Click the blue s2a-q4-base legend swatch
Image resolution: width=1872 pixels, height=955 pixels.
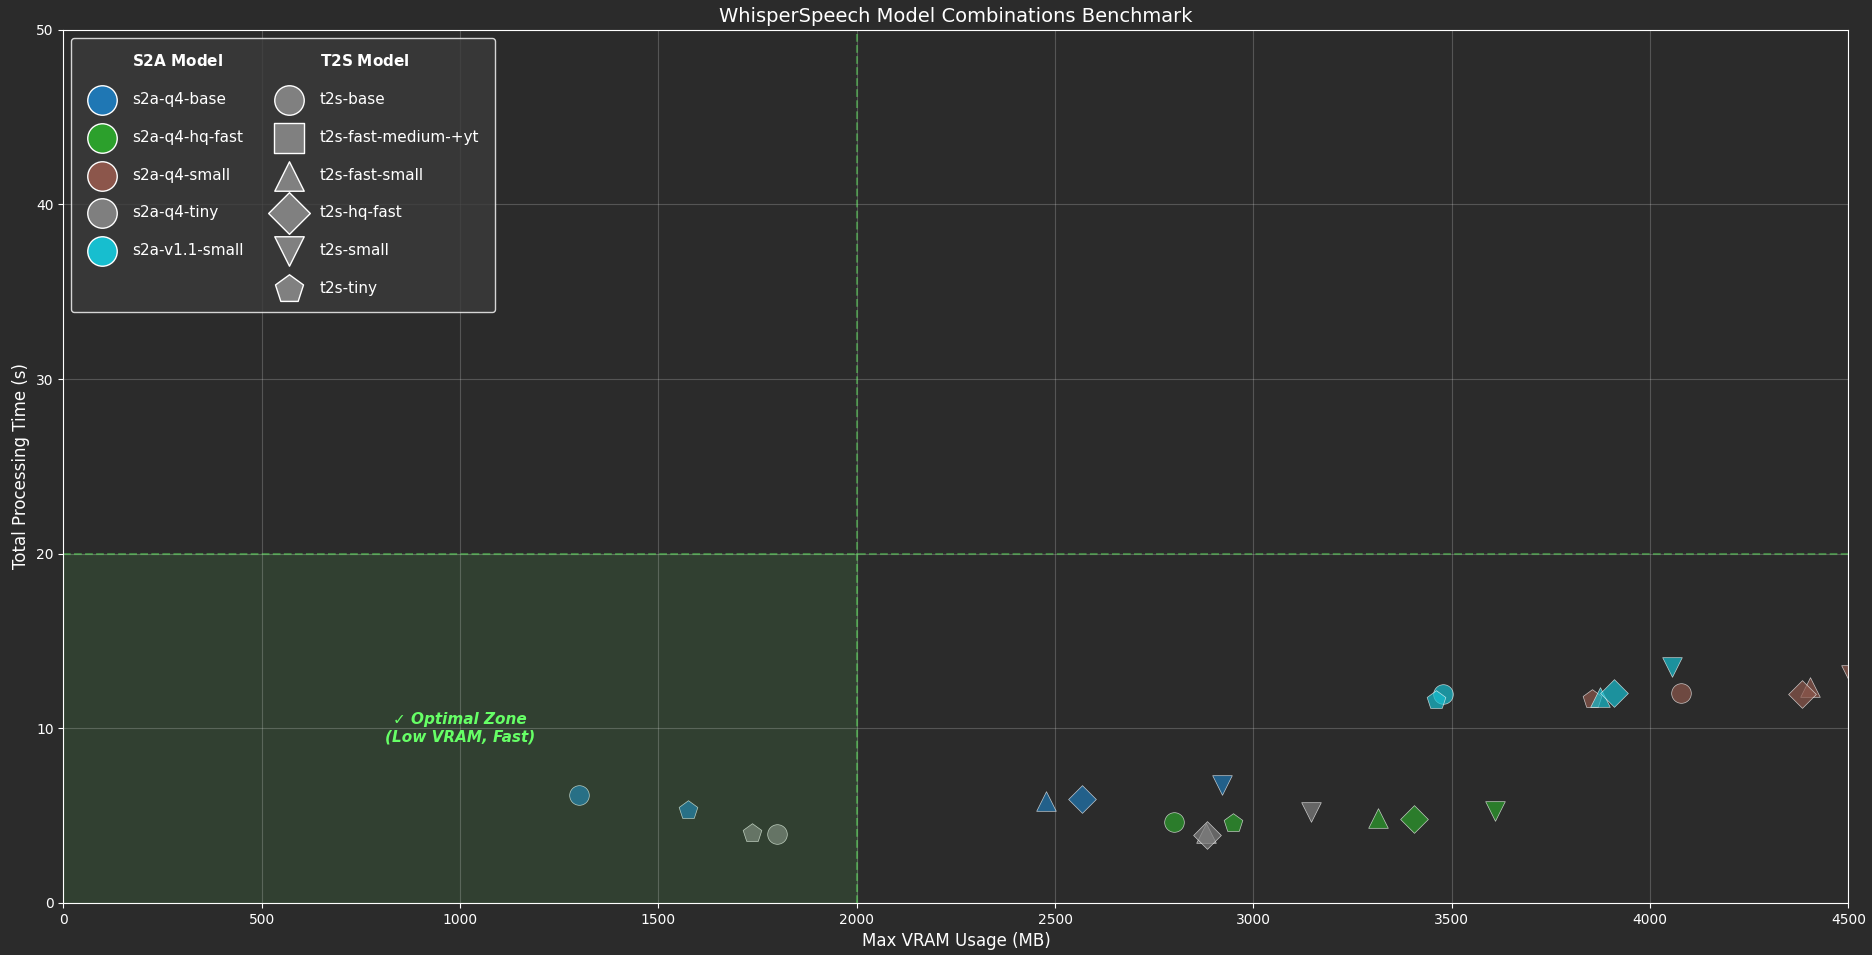(102, 100)
